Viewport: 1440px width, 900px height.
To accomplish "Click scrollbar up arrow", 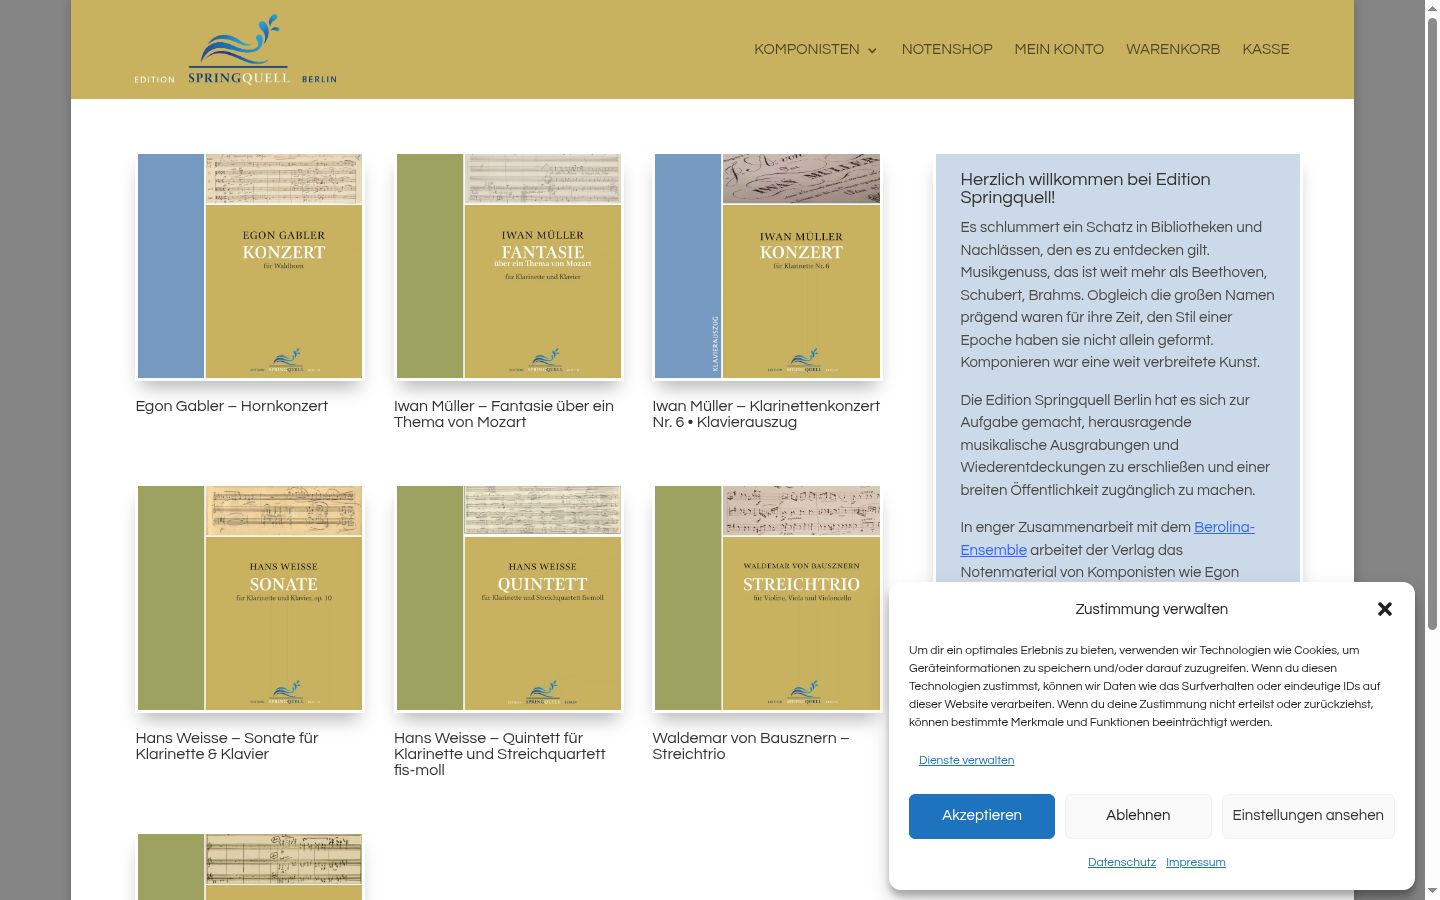I will [1432, 8].
